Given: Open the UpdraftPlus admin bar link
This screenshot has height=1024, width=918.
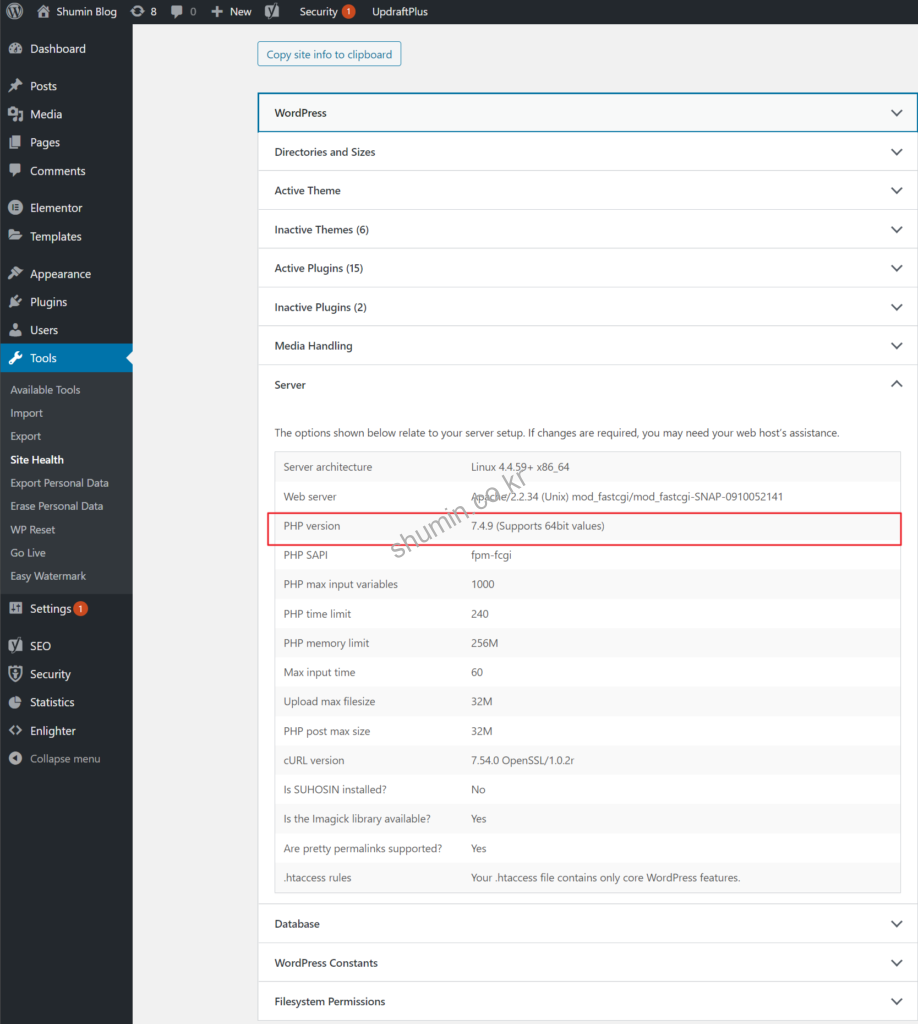Looking at the screenshot, I should pos(400,12).
